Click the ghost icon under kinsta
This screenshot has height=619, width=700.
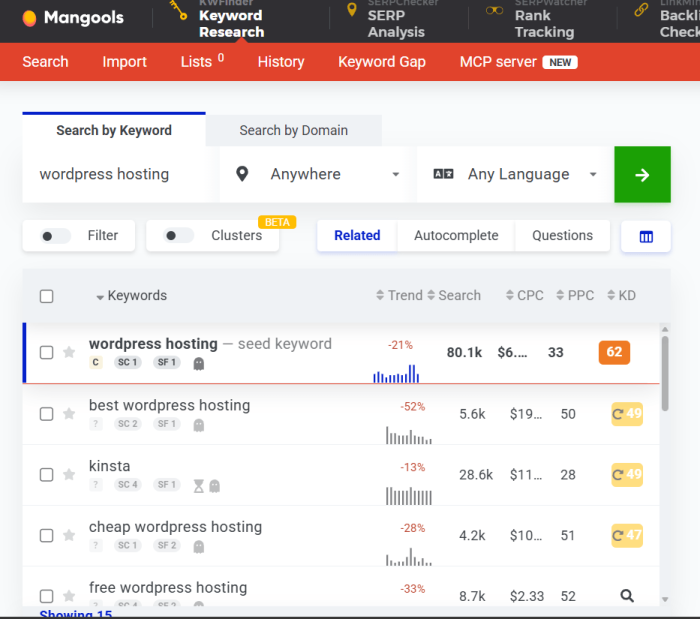click(x=215, y=486)
